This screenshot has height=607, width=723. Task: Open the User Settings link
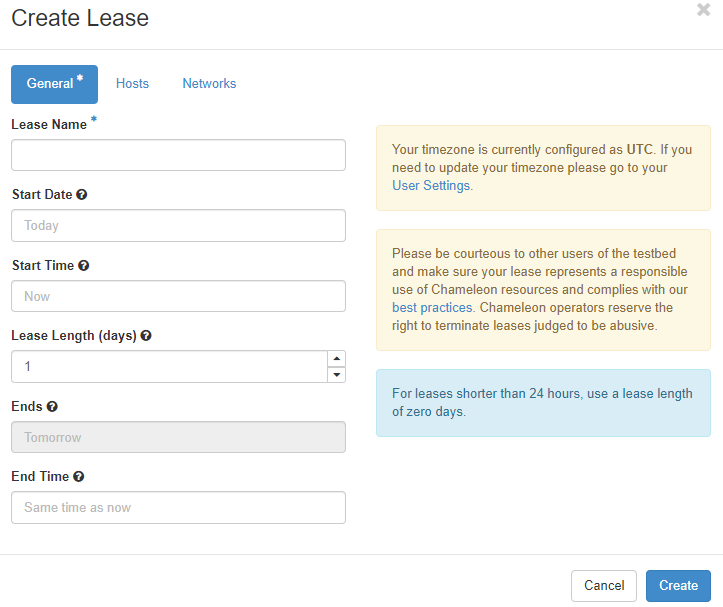(x=431, y=185)
